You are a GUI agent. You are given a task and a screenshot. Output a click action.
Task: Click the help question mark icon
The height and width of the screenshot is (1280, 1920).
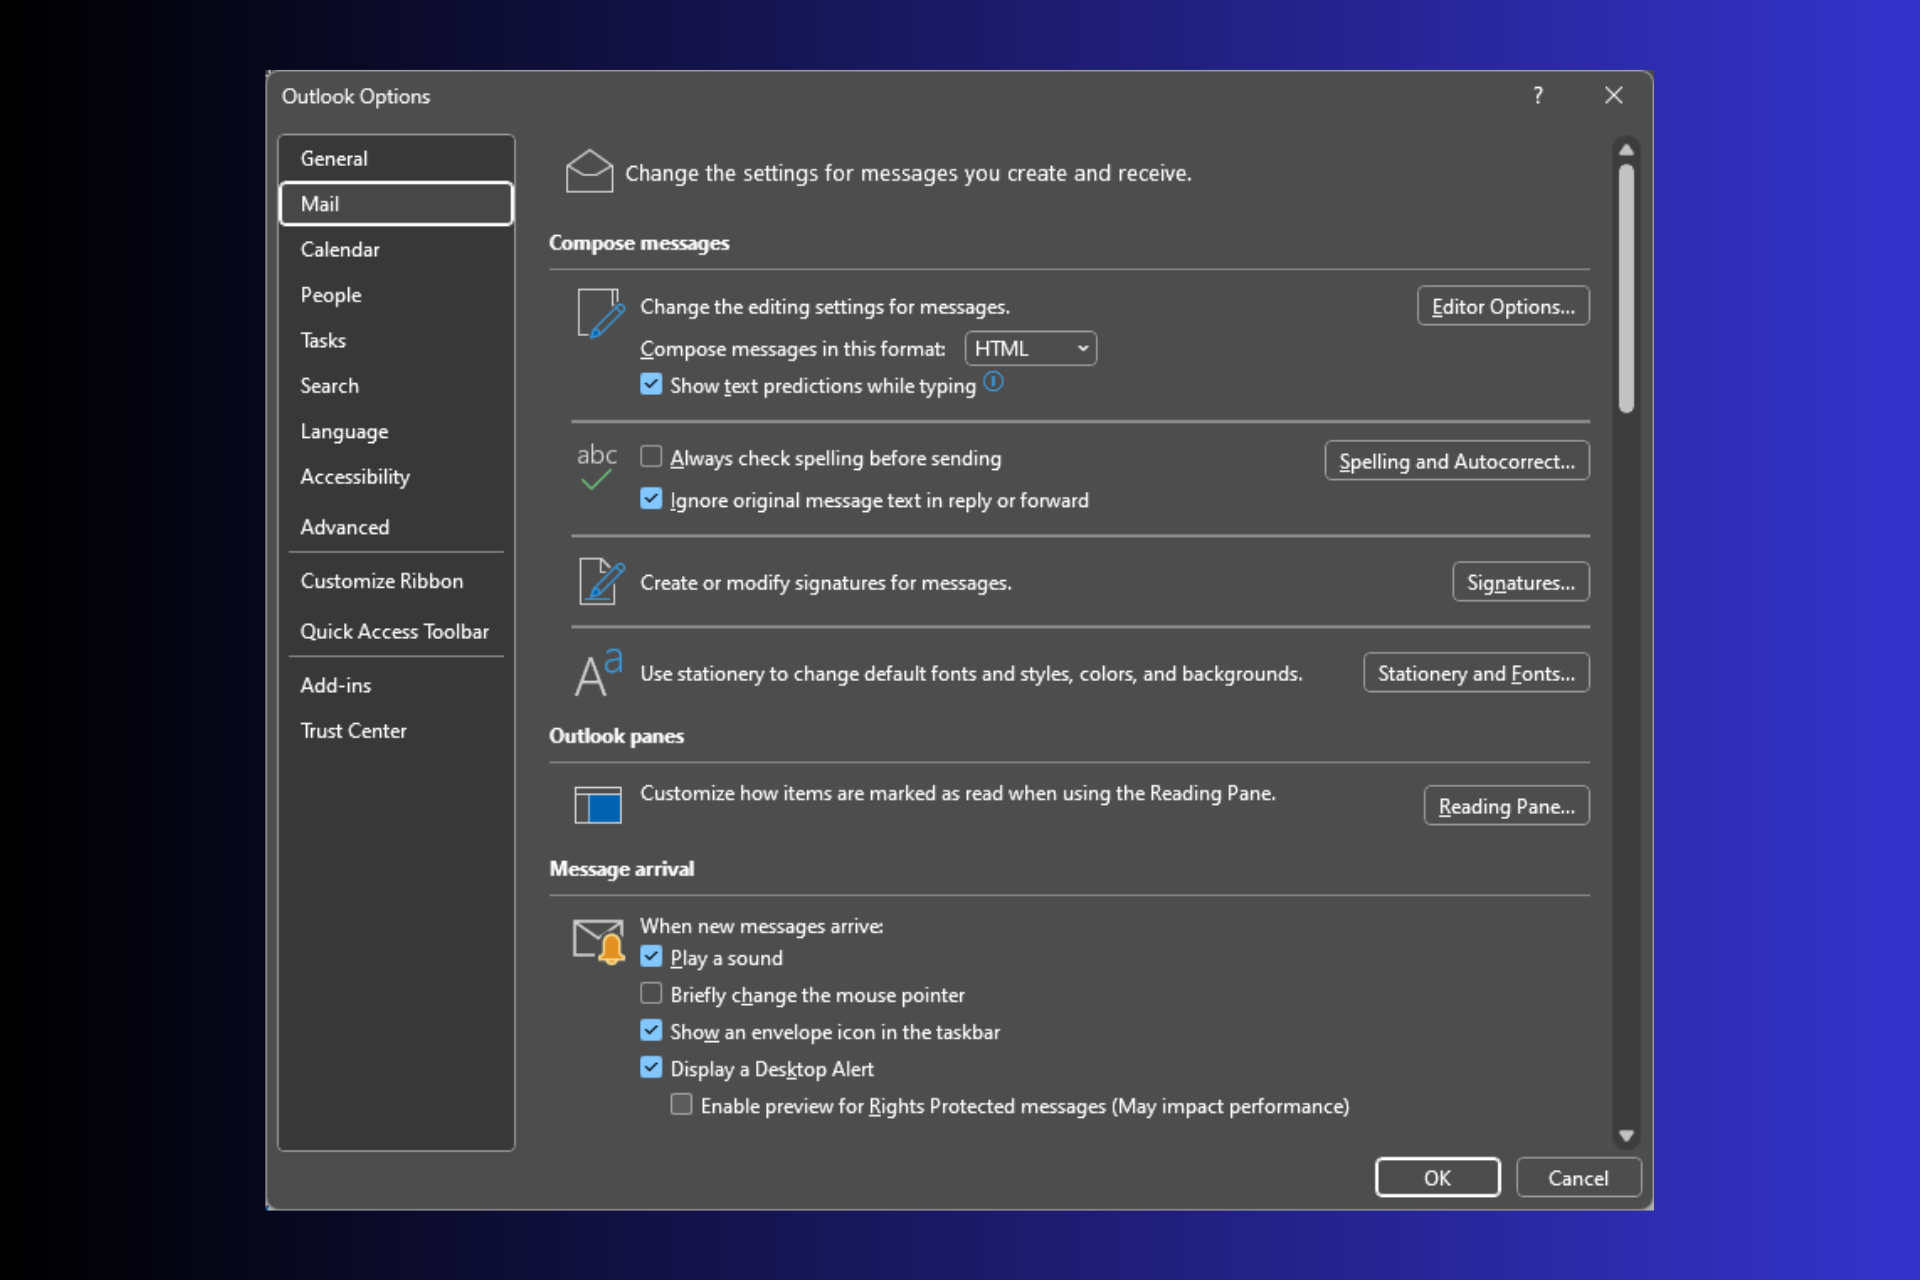point(1539,96)
